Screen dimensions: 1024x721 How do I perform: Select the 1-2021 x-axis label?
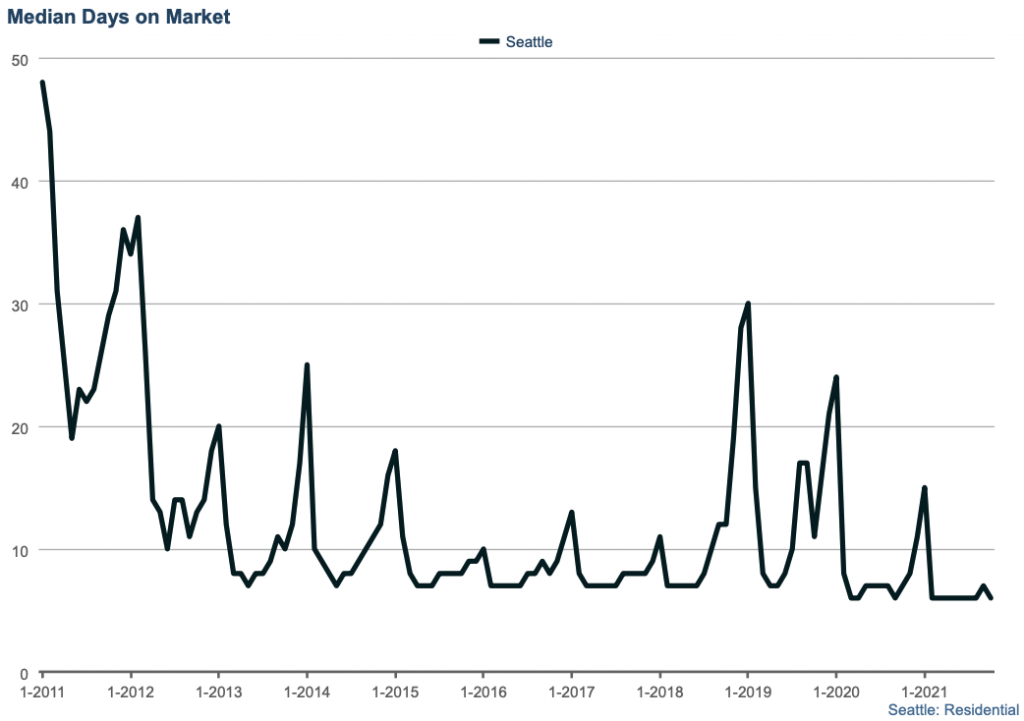click(922, 690)
